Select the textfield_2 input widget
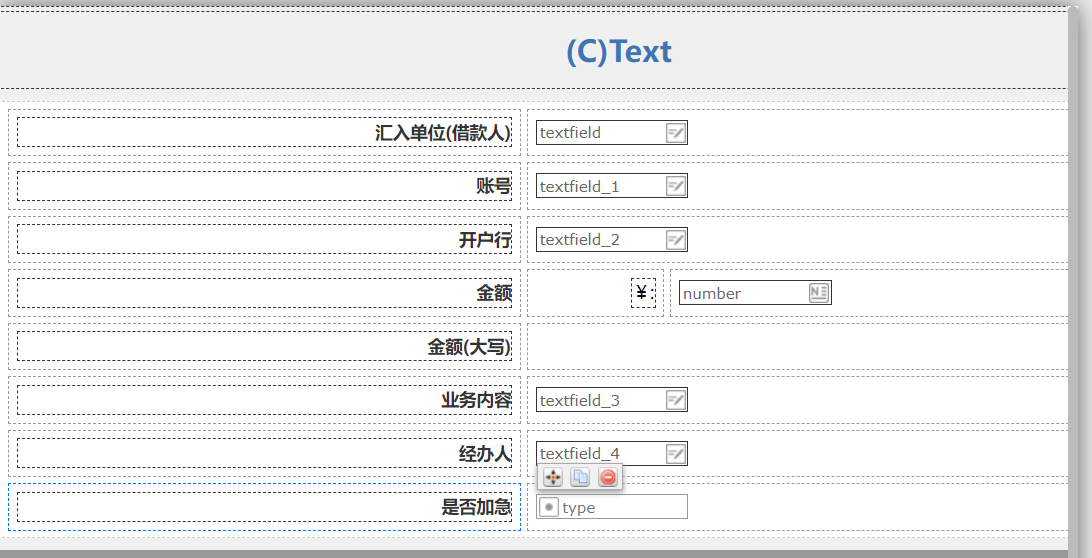Image resolution: width=1092 pixels, height=558 pixels. [x=611, y=240]
